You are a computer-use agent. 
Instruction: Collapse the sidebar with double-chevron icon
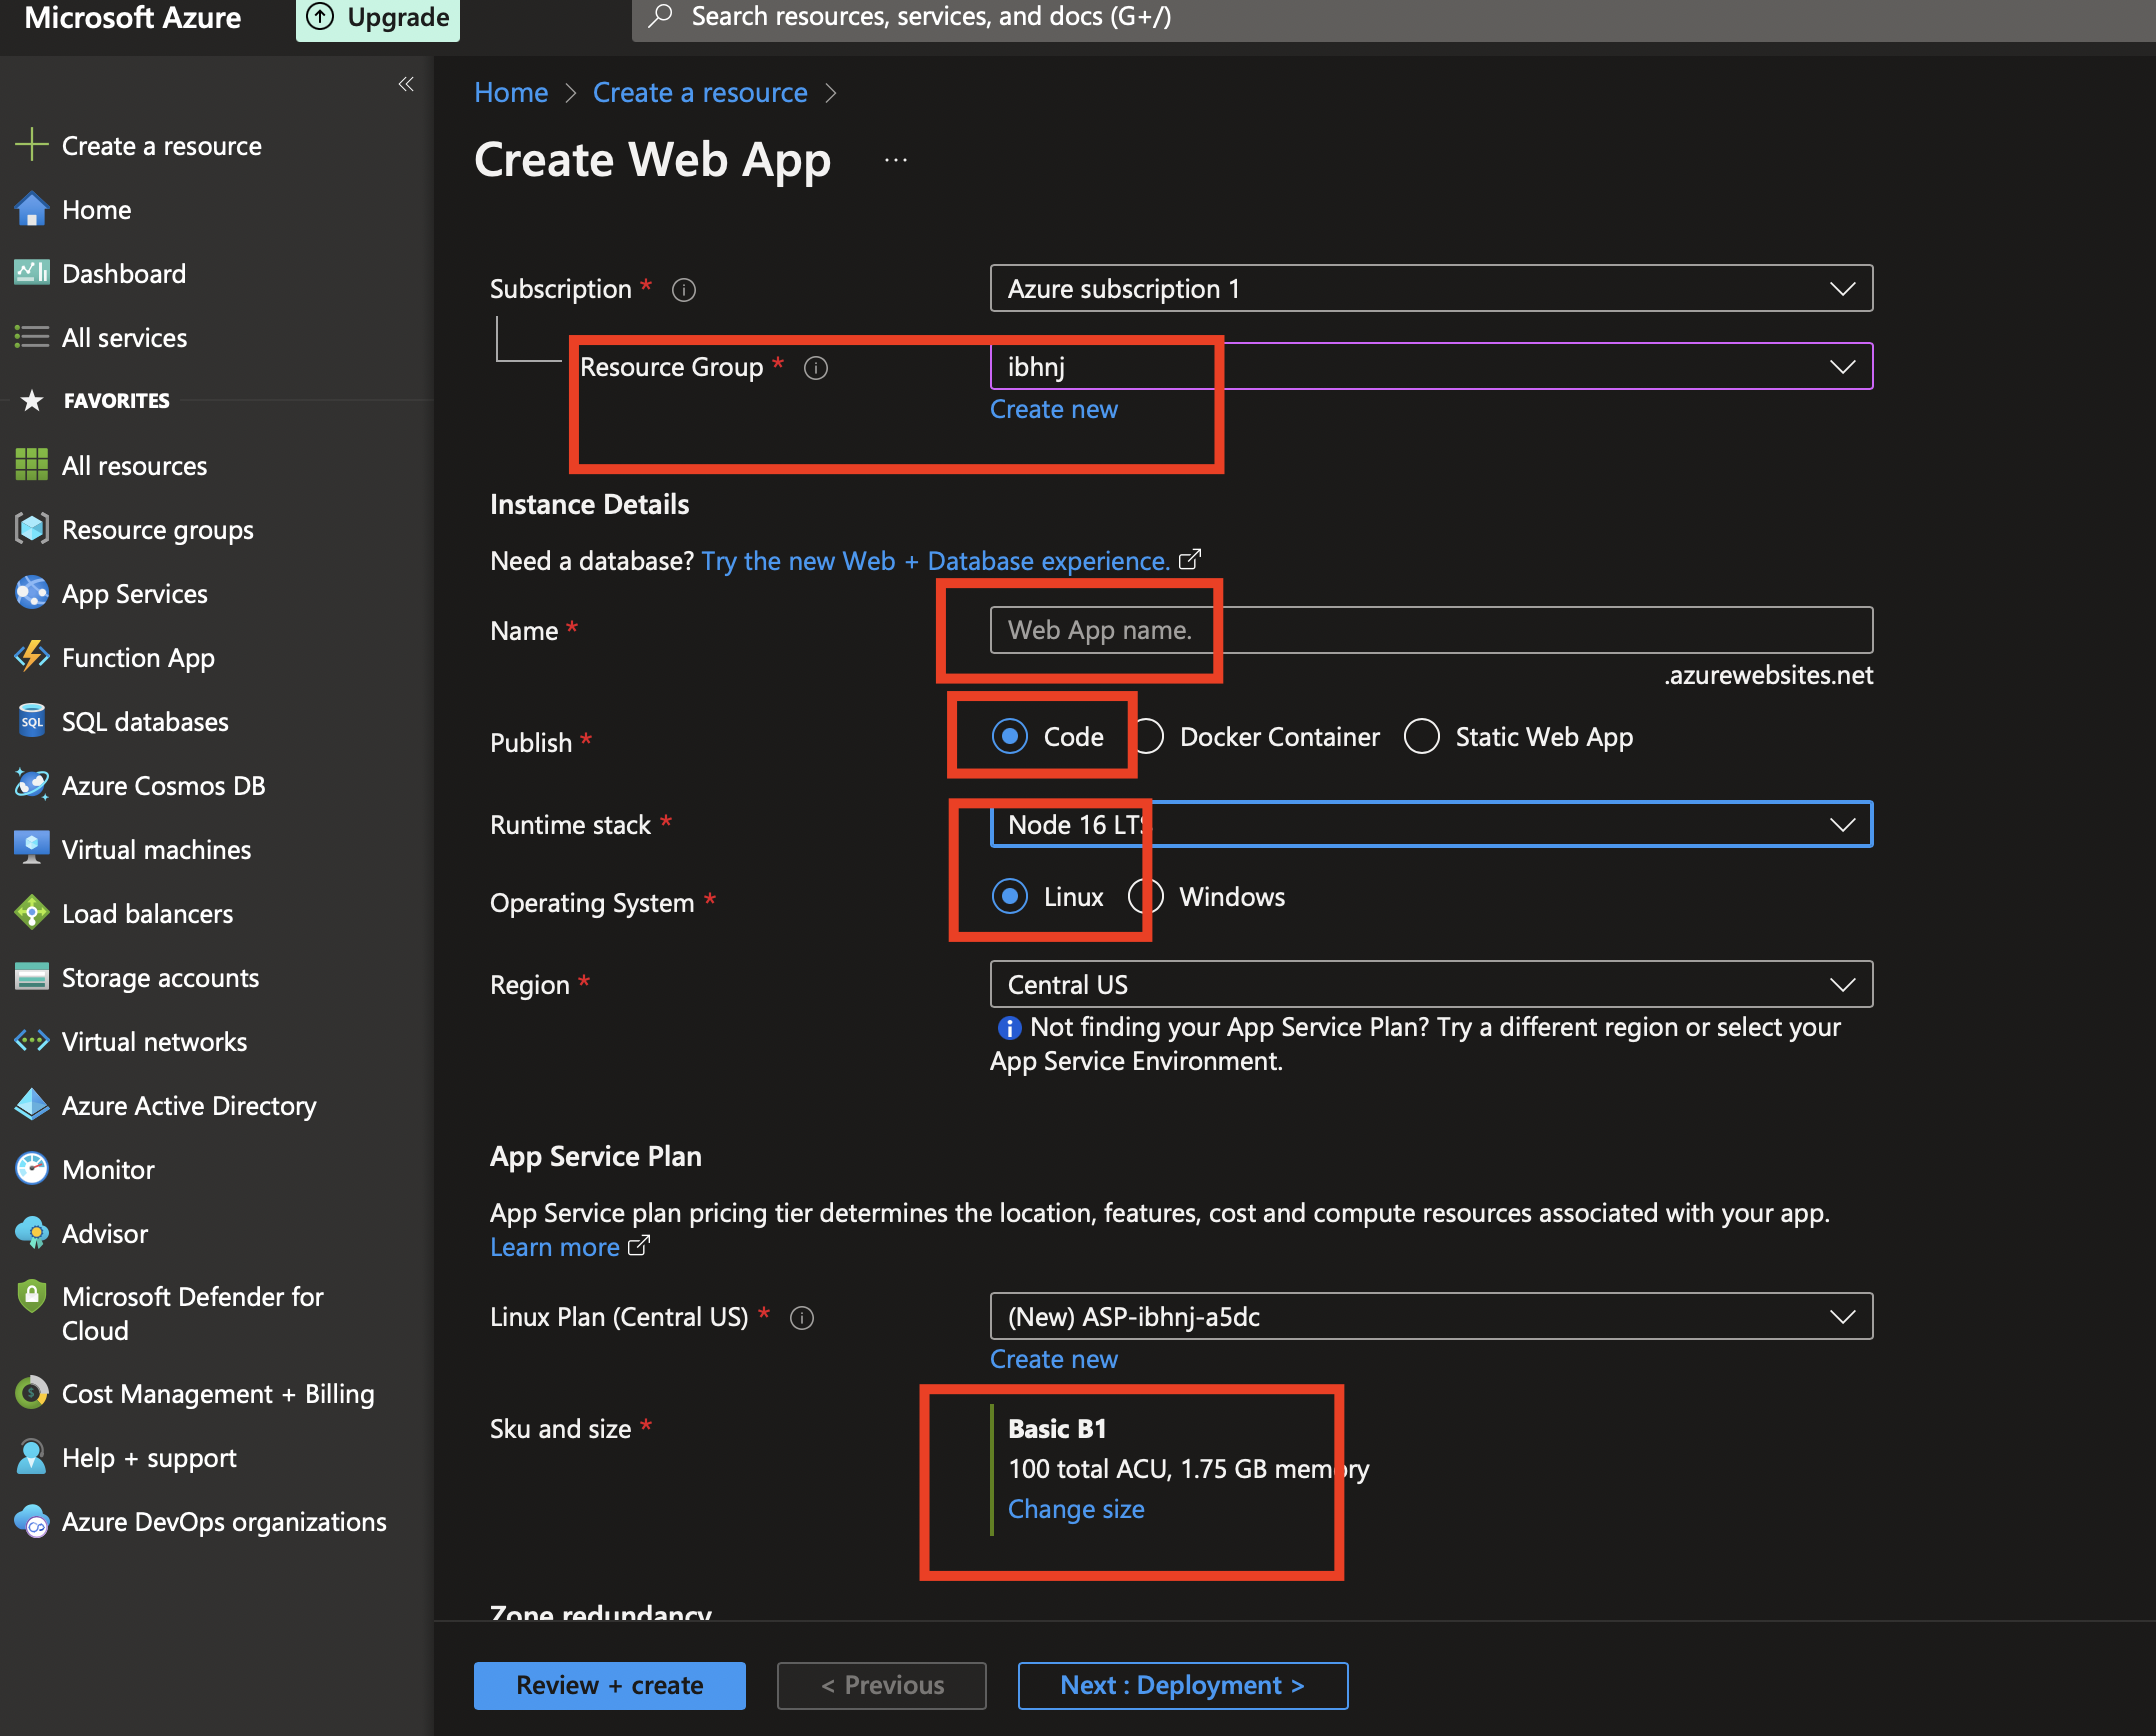[406, 84]
